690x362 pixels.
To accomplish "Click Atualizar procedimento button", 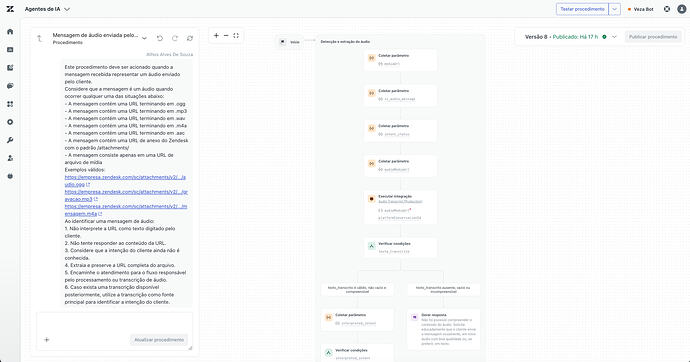I will (159, 340).
